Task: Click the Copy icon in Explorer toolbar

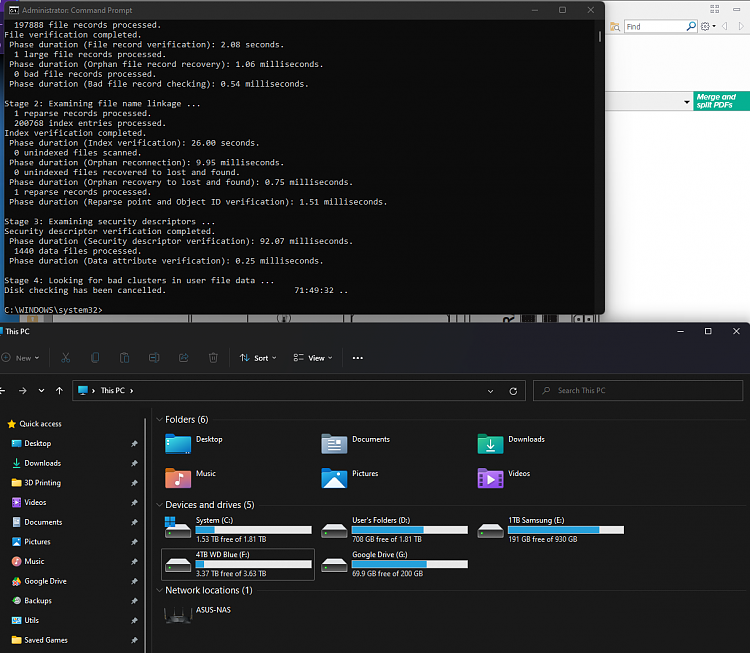Action: pyautogui.click(x=95, y=358)
